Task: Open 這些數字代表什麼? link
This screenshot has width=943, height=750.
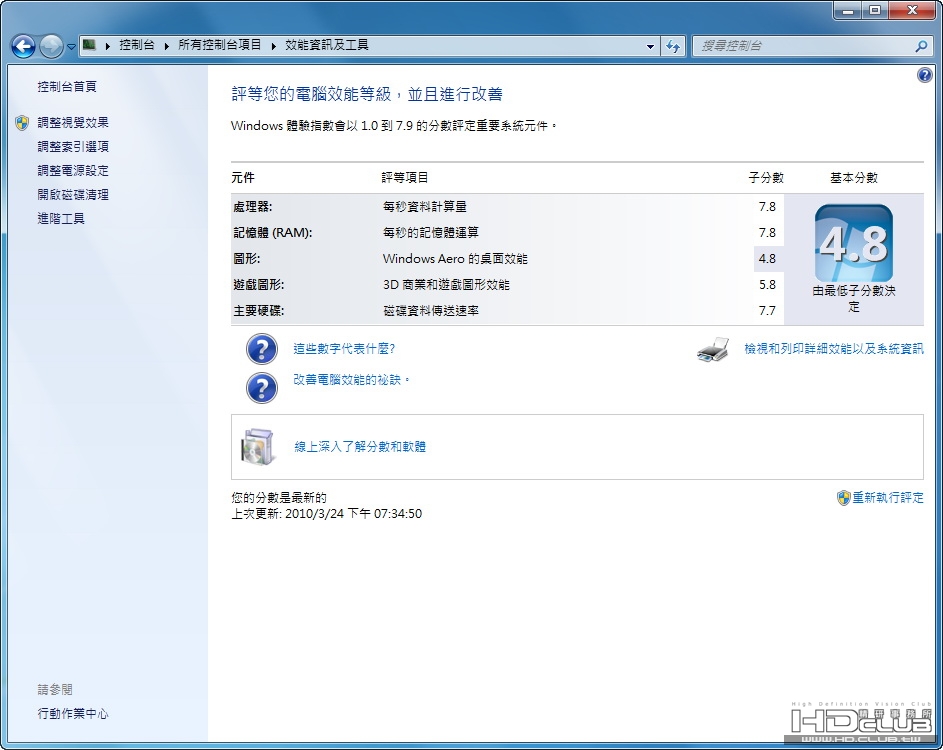Action: click(x=344, y=349)
